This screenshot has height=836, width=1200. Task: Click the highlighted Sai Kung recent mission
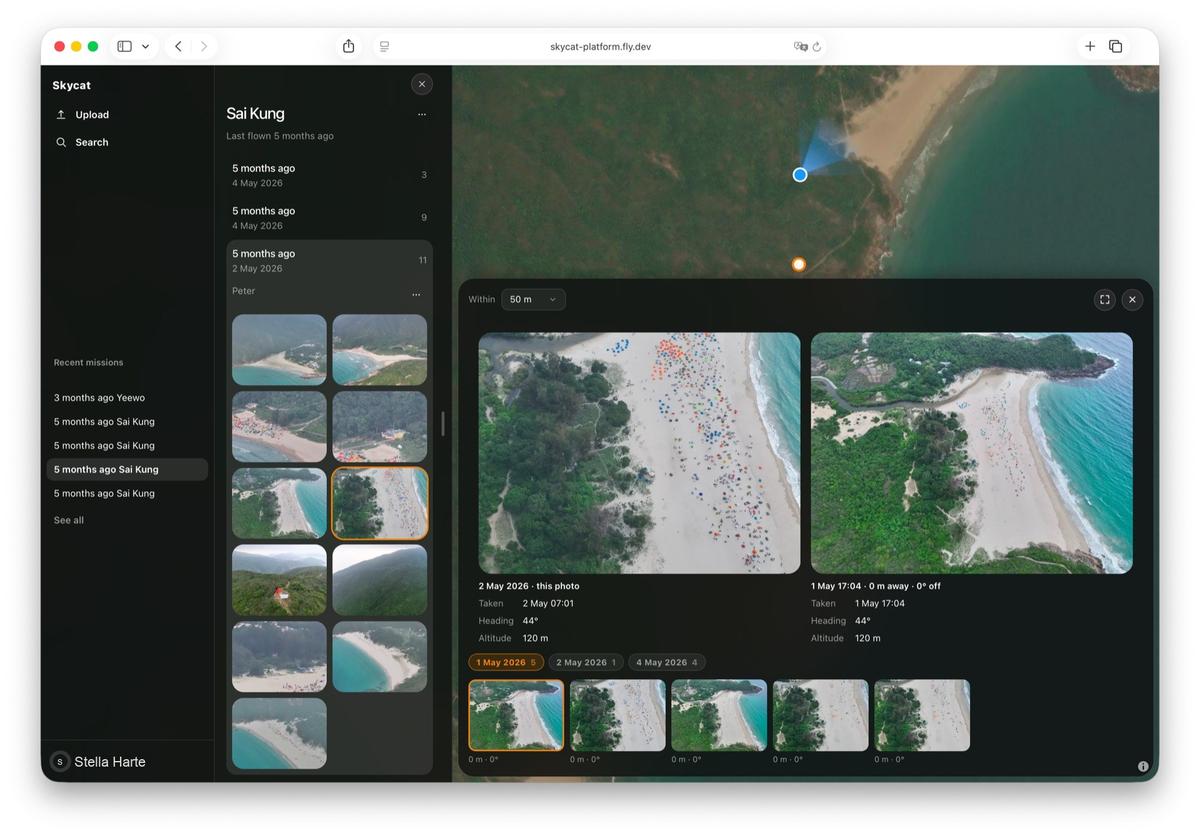click(x=127, y=470)
